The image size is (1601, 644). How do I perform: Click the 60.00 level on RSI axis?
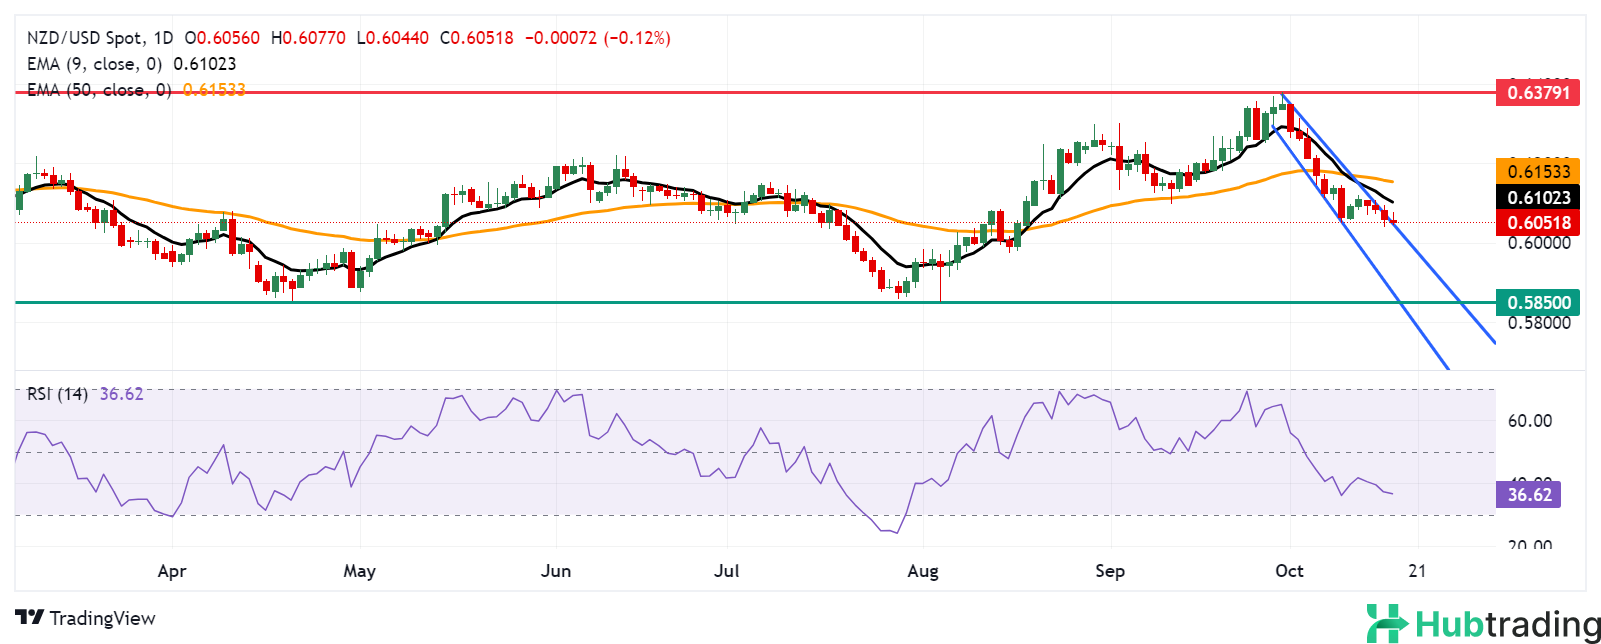point(1529,421)
